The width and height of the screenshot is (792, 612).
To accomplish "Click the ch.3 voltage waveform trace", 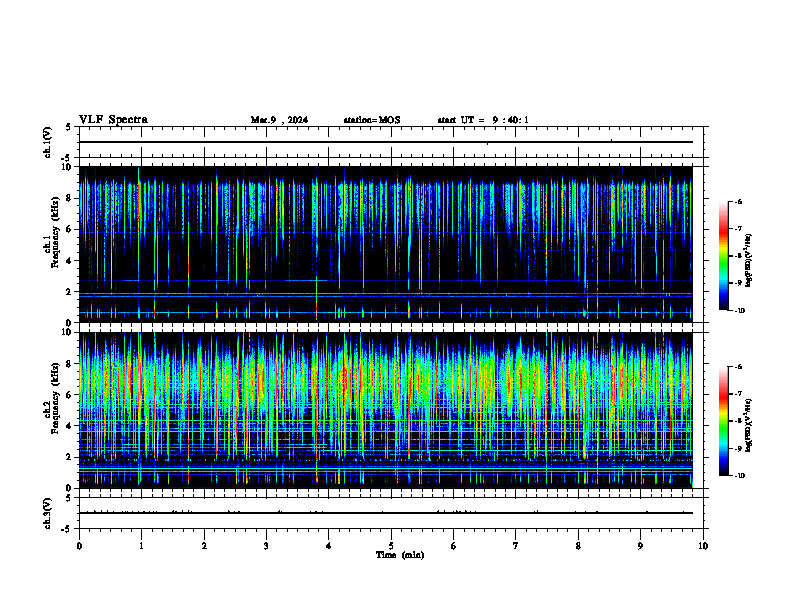I will tap(386, 513).
